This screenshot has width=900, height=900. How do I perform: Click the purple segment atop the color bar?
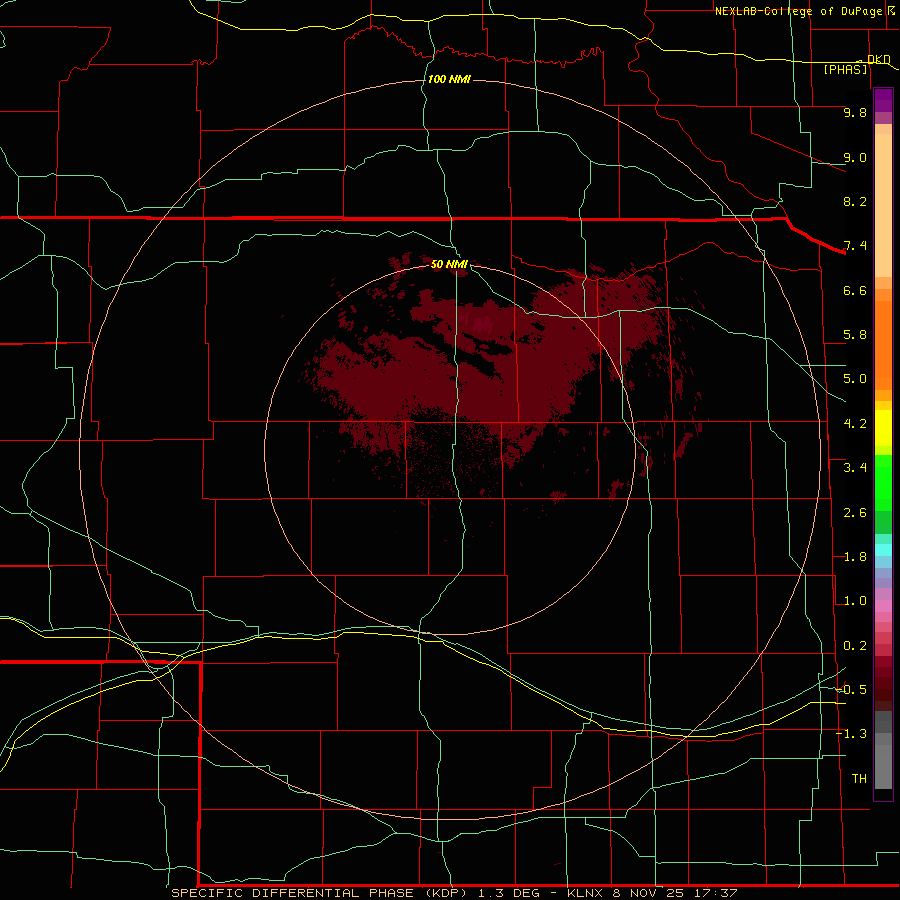(x=883, y=100)
